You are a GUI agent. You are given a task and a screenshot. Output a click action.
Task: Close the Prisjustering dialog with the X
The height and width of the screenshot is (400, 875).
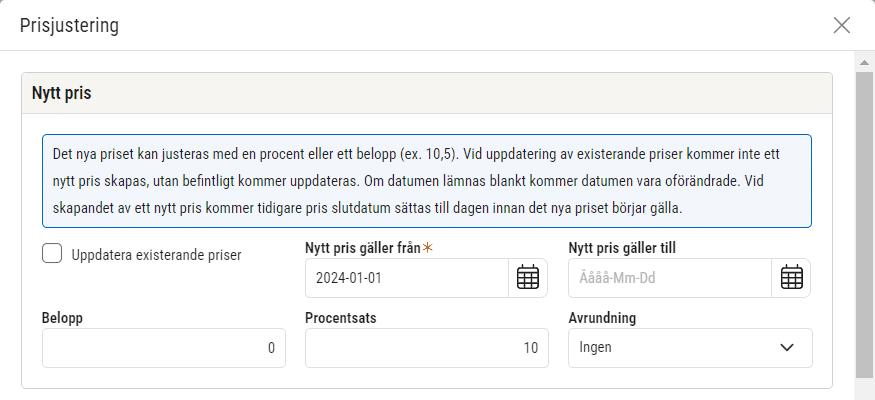842,25
